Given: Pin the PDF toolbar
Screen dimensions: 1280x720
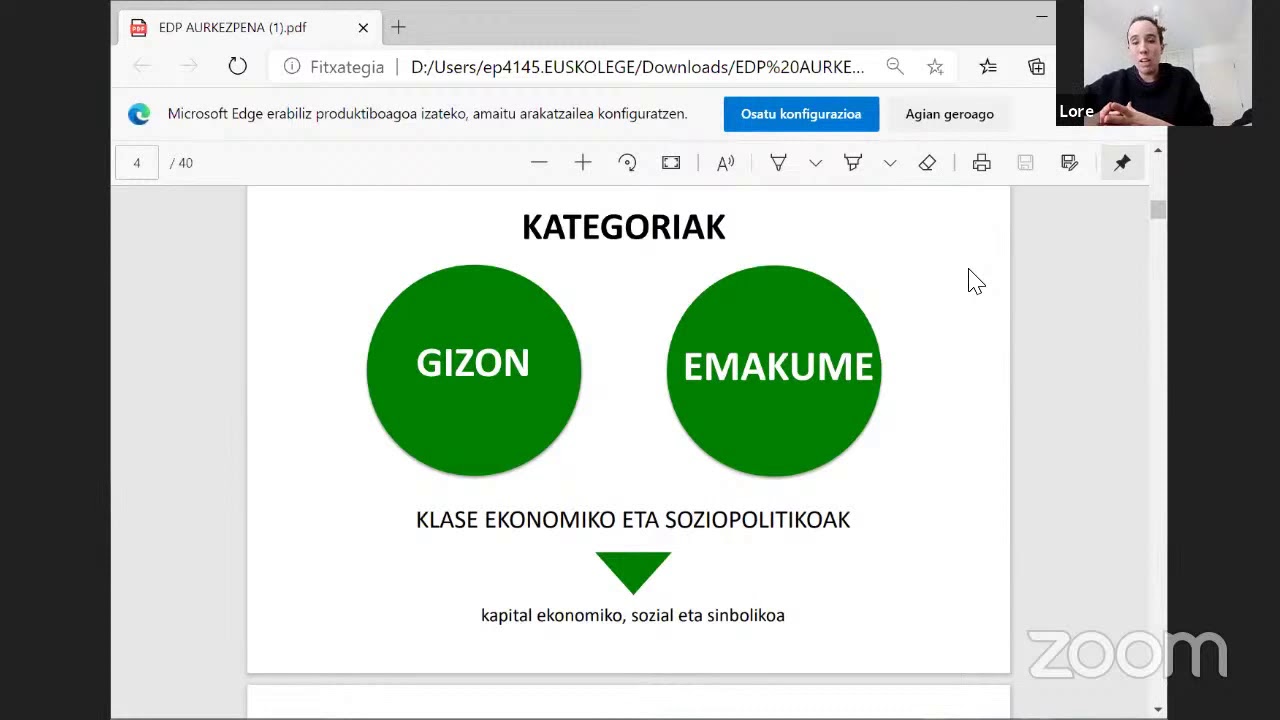Looking at the screenshot, I should (x=1122, y=163).
